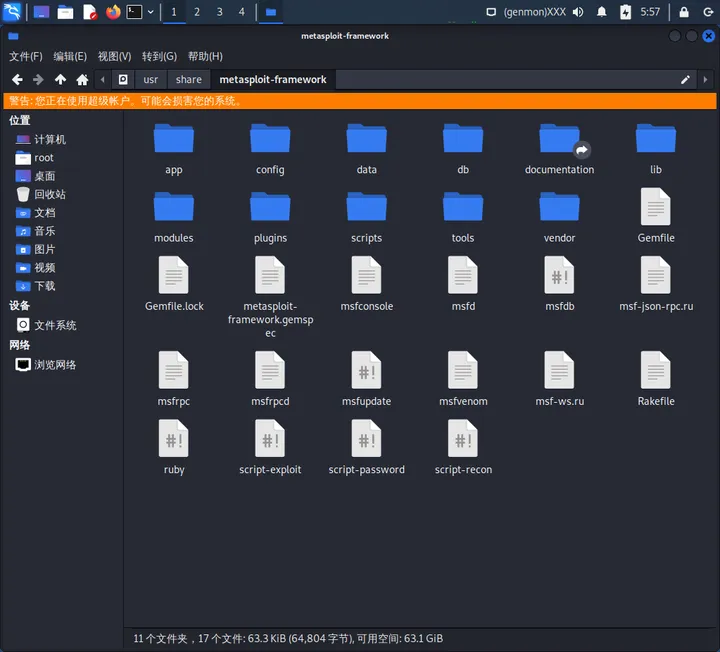The image size is (720, 652).
Task: Open home directory via house icon
Action: point(82,79)
